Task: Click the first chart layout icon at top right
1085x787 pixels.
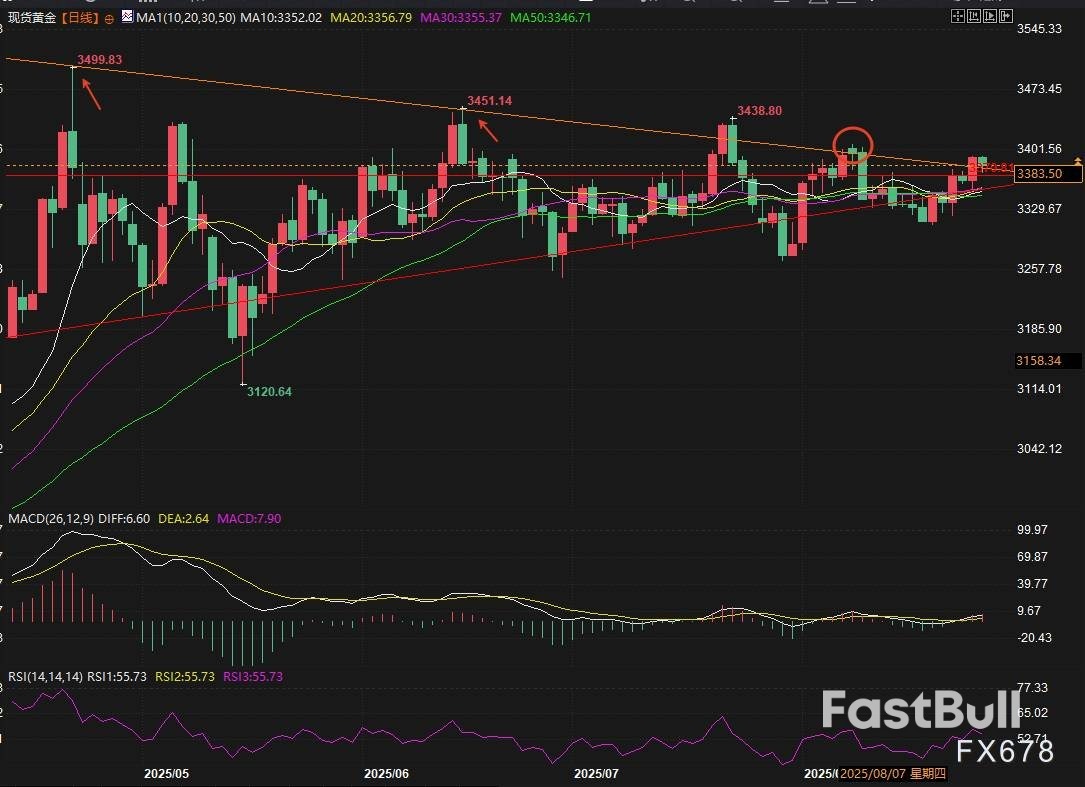Action: point(957,17)
